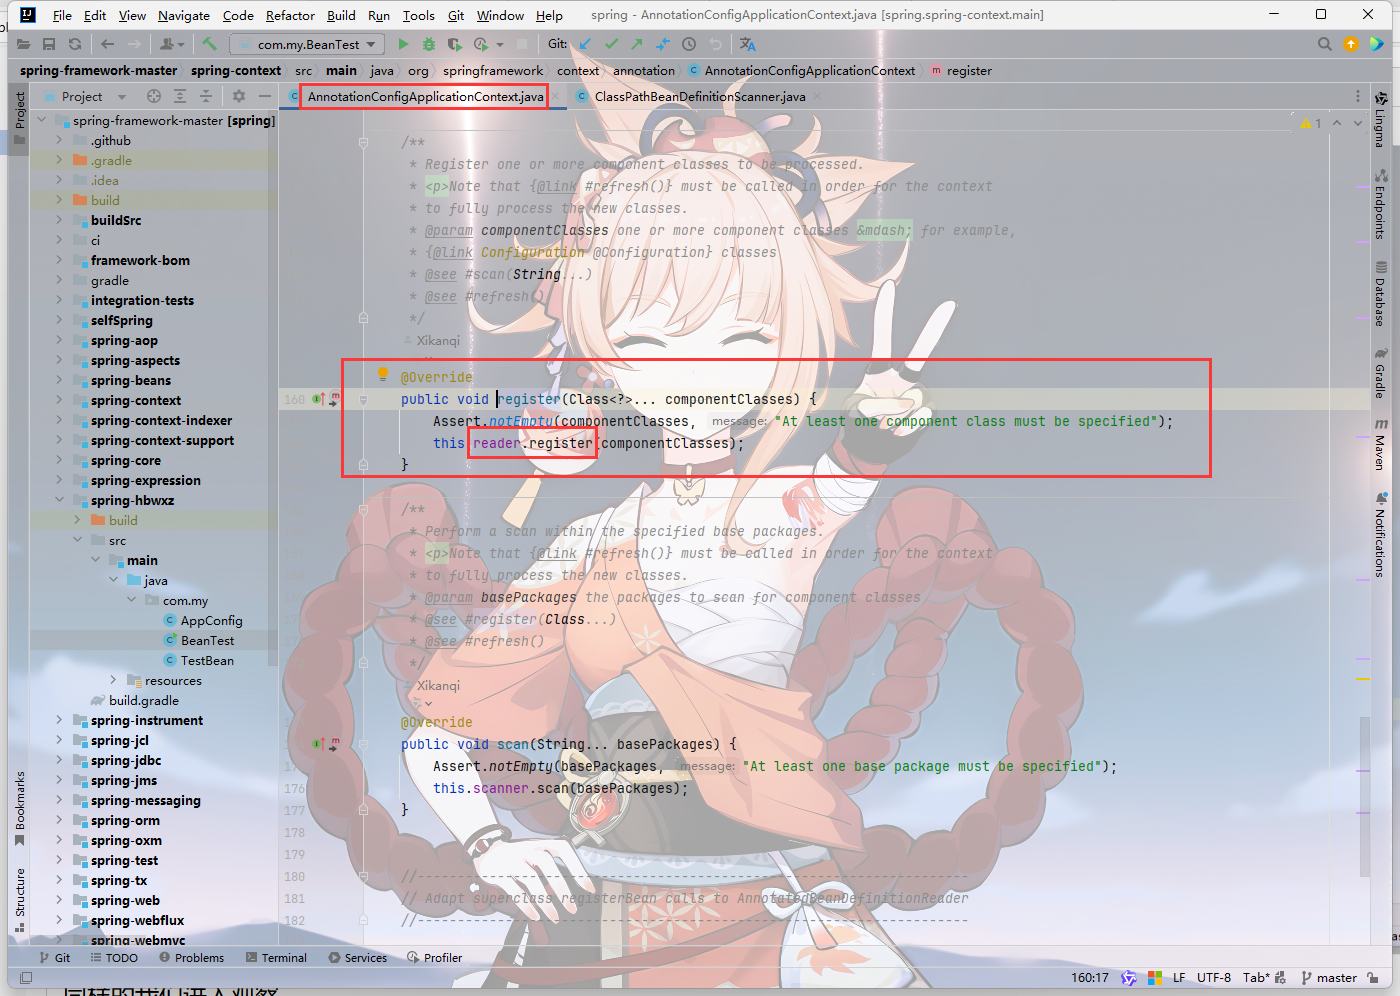Open the Navigate menu
The height and width of the screenshot is (996, 1400).
point(184,15)
